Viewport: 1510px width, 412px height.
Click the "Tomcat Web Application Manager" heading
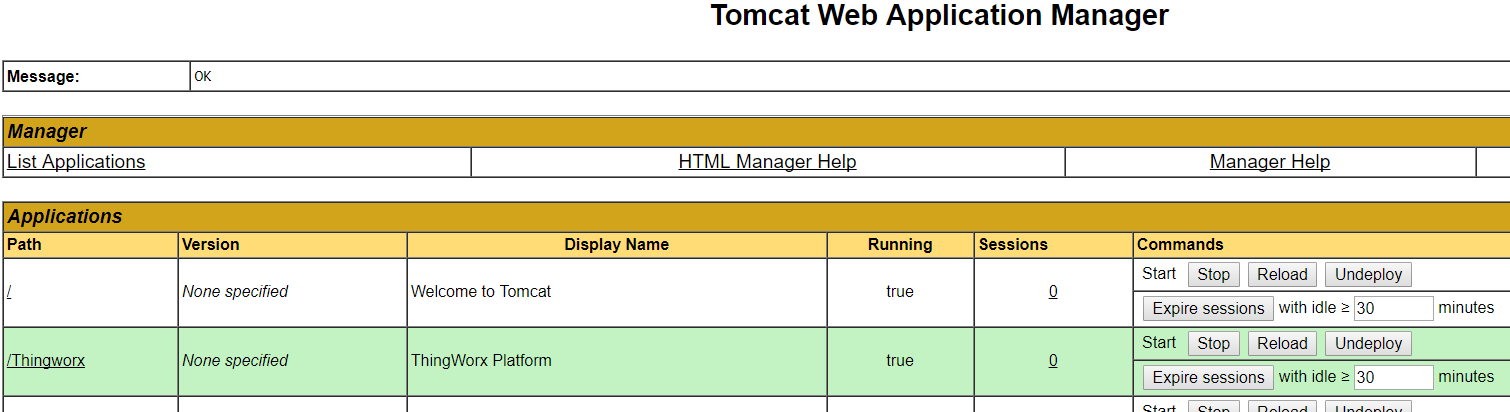(x=939, y=16)
